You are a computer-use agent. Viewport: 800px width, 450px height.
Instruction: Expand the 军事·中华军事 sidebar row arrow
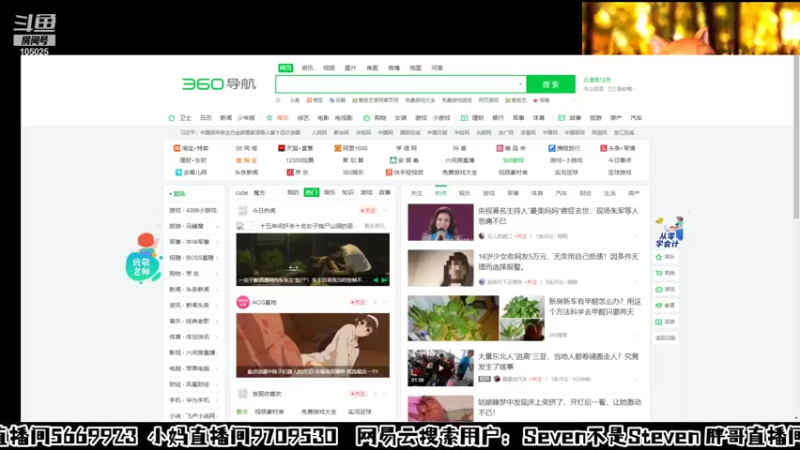(x=217, y=242)
